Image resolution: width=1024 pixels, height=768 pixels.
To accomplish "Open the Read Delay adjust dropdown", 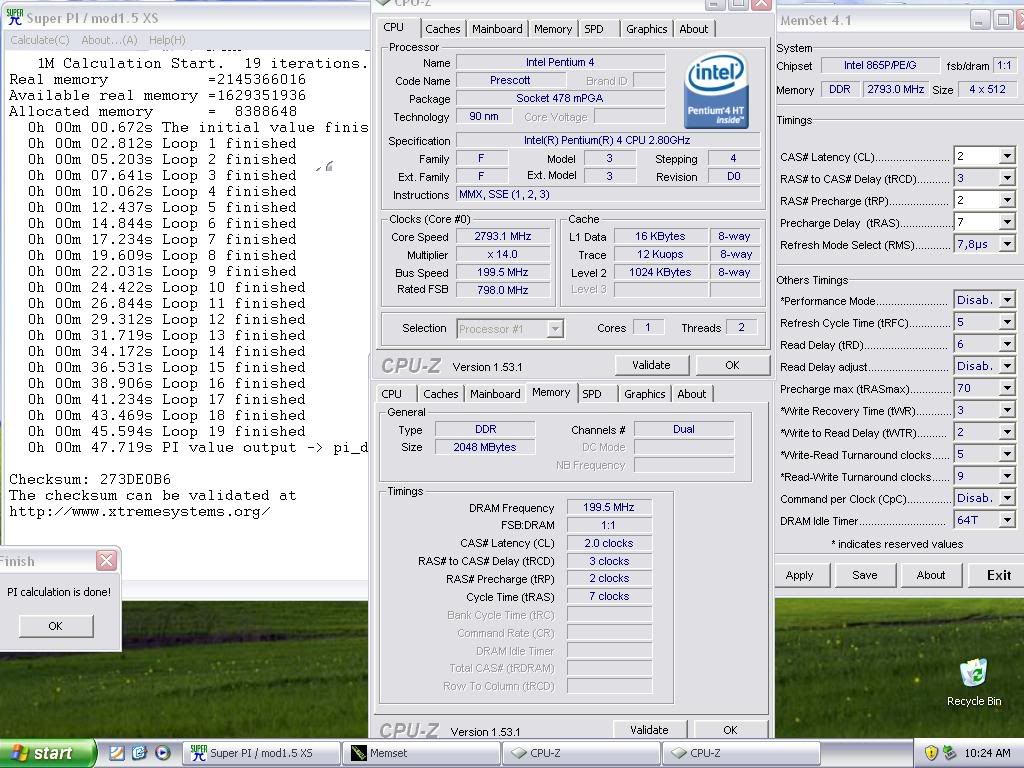I will click(1007, 366).
